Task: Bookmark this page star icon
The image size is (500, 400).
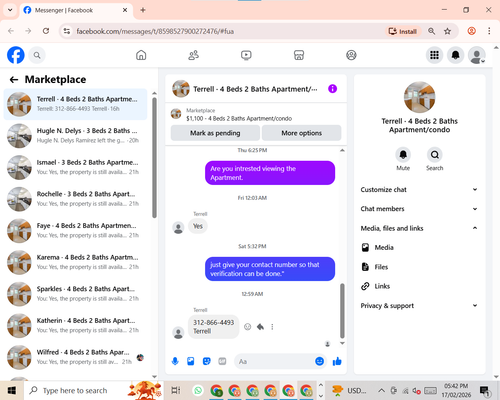Action: (x=447, y=31)
